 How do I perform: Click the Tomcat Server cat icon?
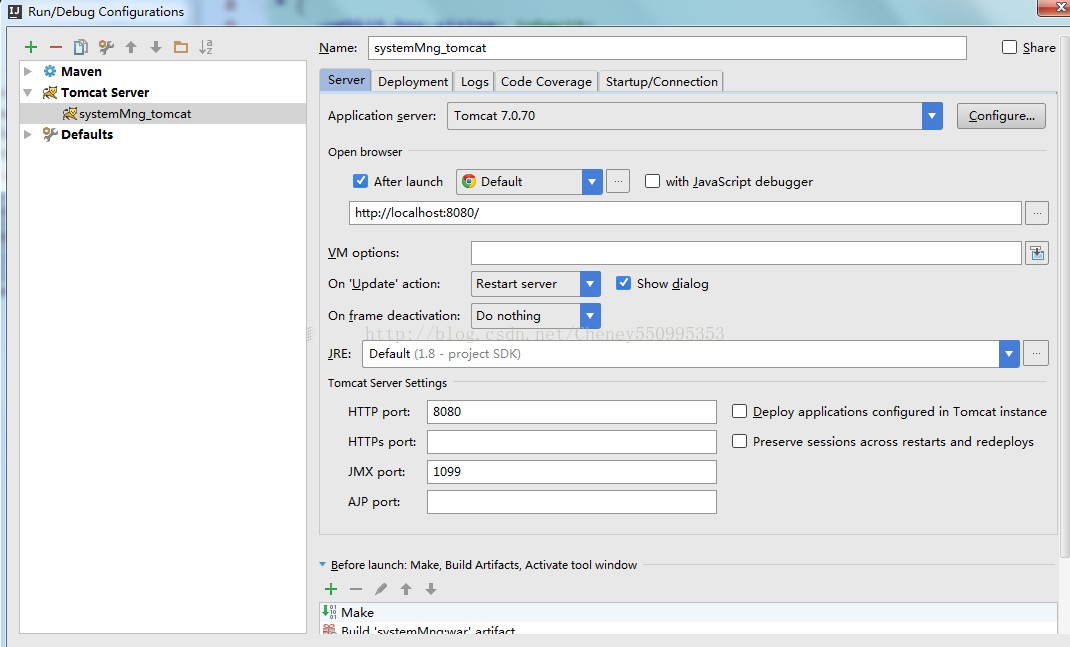point(50,92)
